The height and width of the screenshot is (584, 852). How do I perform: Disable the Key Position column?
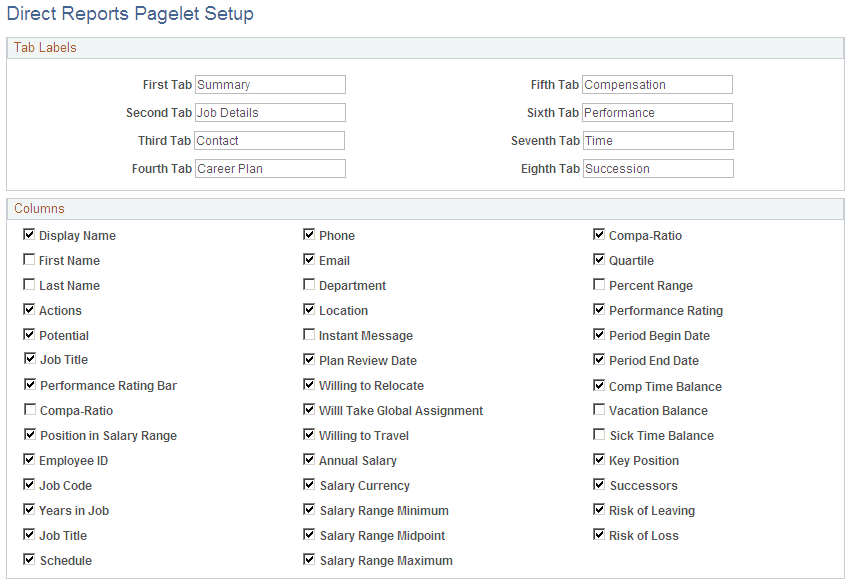[599, 459]
